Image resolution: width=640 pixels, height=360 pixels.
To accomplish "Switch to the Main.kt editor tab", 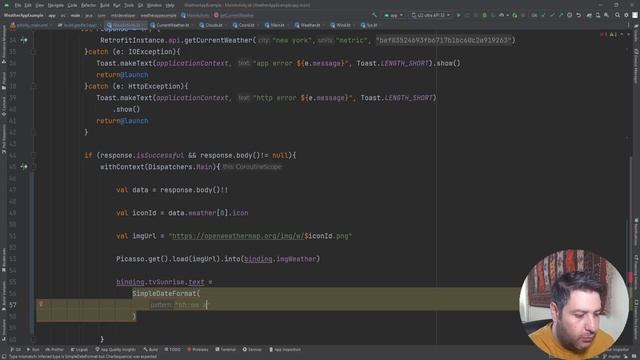I will [275, 25].
